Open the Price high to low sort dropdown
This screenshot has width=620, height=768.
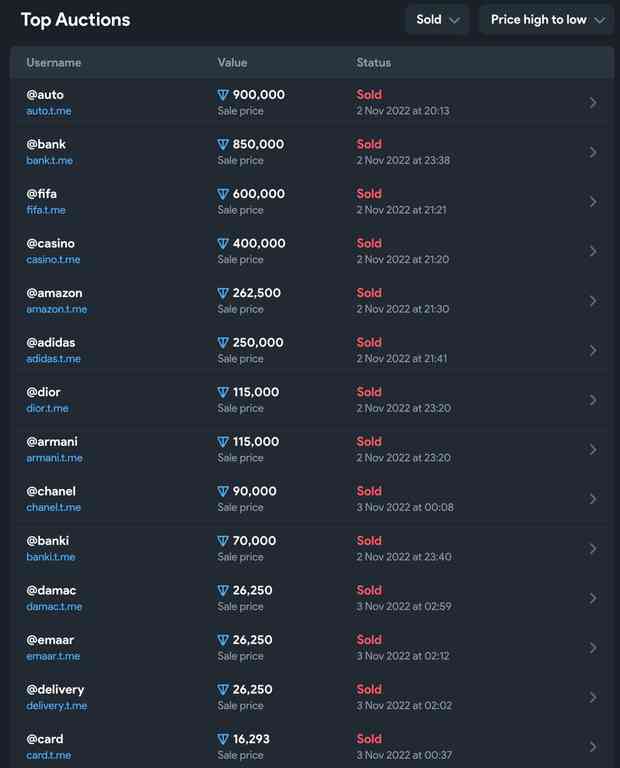[547, 20]
